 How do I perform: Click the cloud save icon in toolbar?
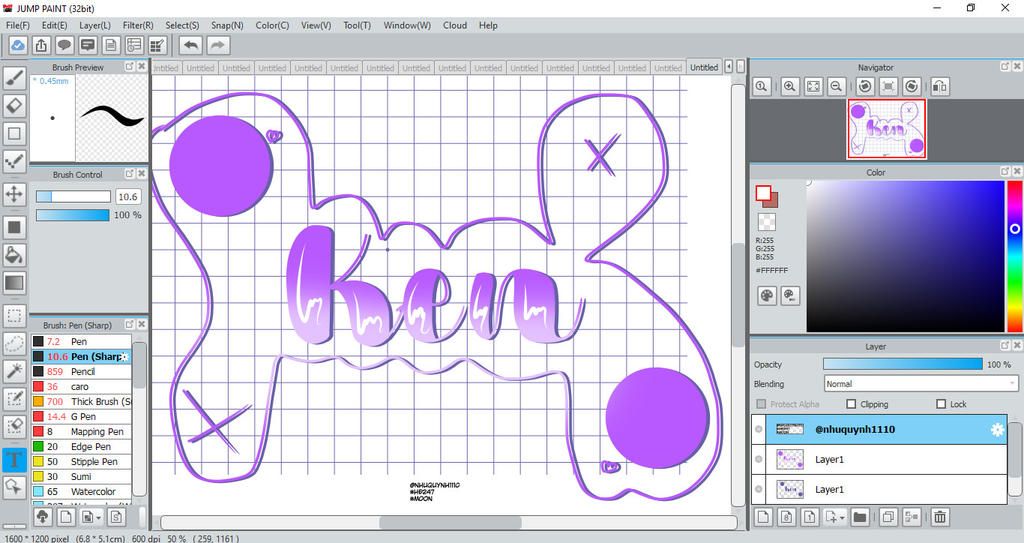pyautogui.click(x=18, y=45)
